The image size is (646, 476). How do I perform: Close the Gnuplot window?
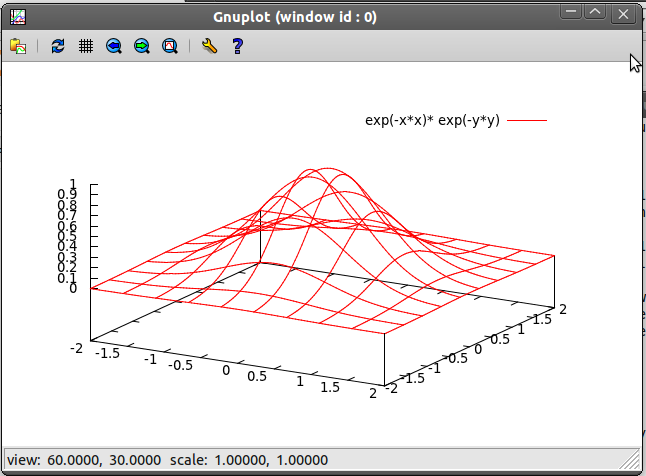[x=623, y=14]
